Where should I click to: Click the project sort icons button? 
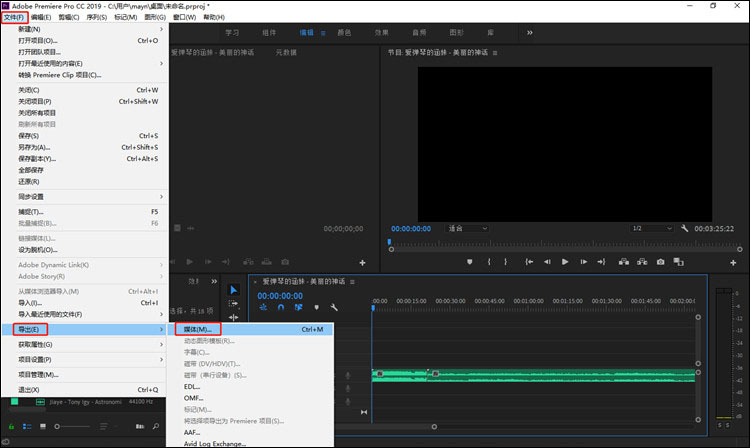104,426
